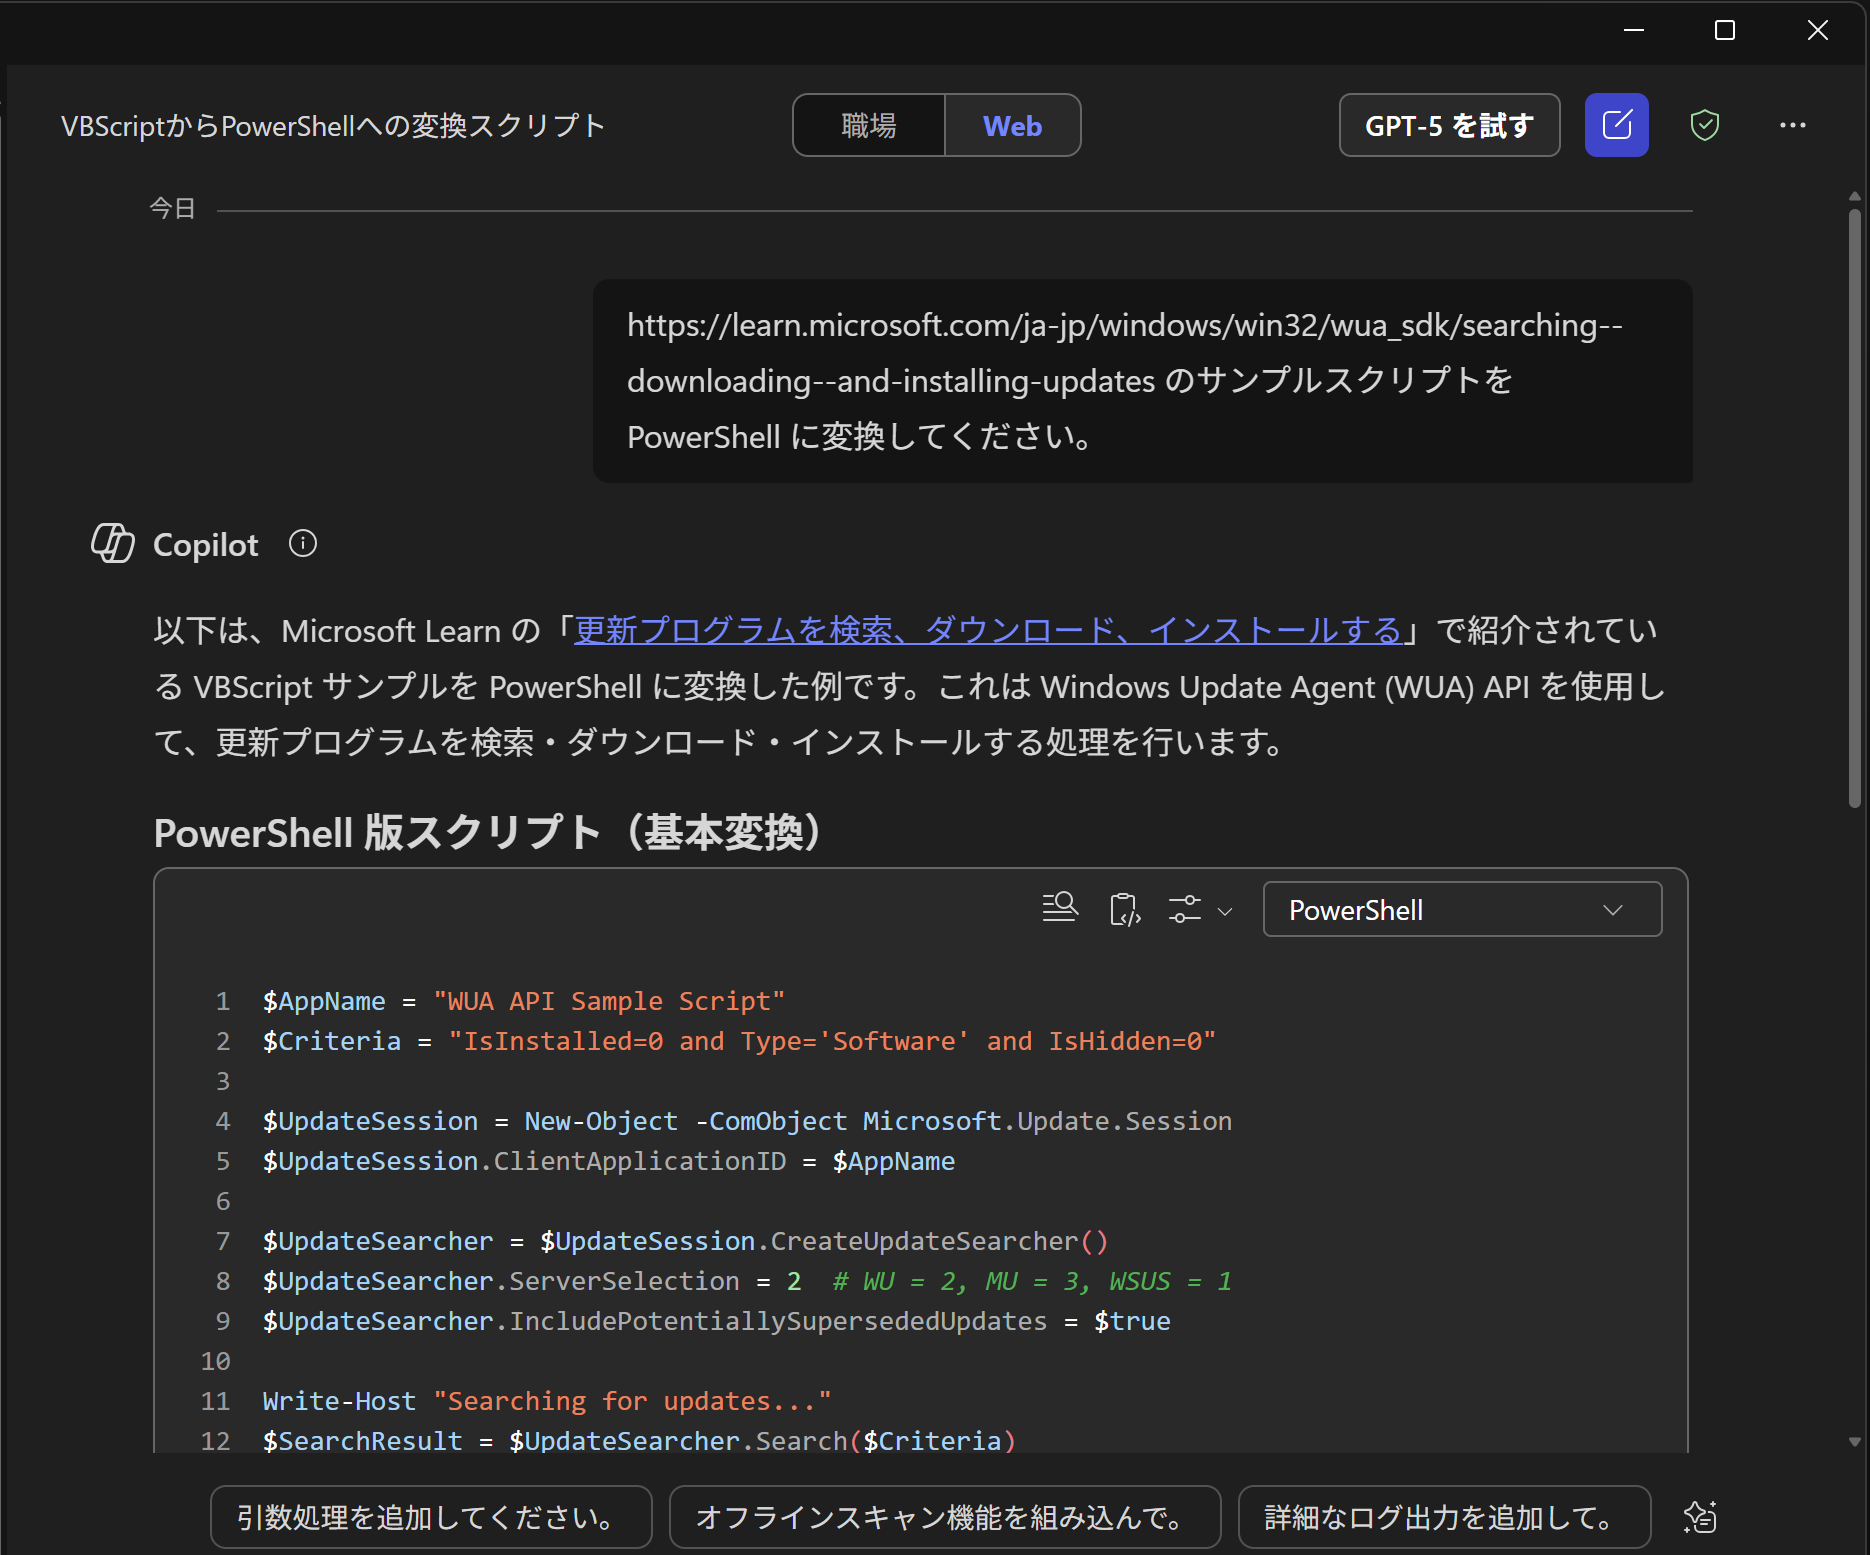Click code line 12 $SearchResult search call
The image size is (1870, 1555).
click(x=639, y=1441)
